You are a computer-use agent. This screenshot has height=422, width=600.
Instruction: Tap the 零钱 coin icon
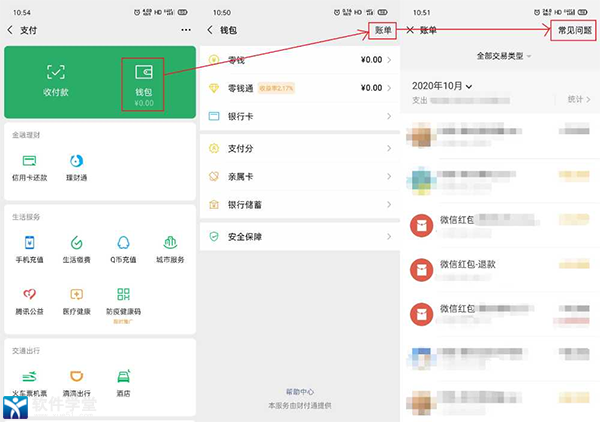click(x=214, y=60)
